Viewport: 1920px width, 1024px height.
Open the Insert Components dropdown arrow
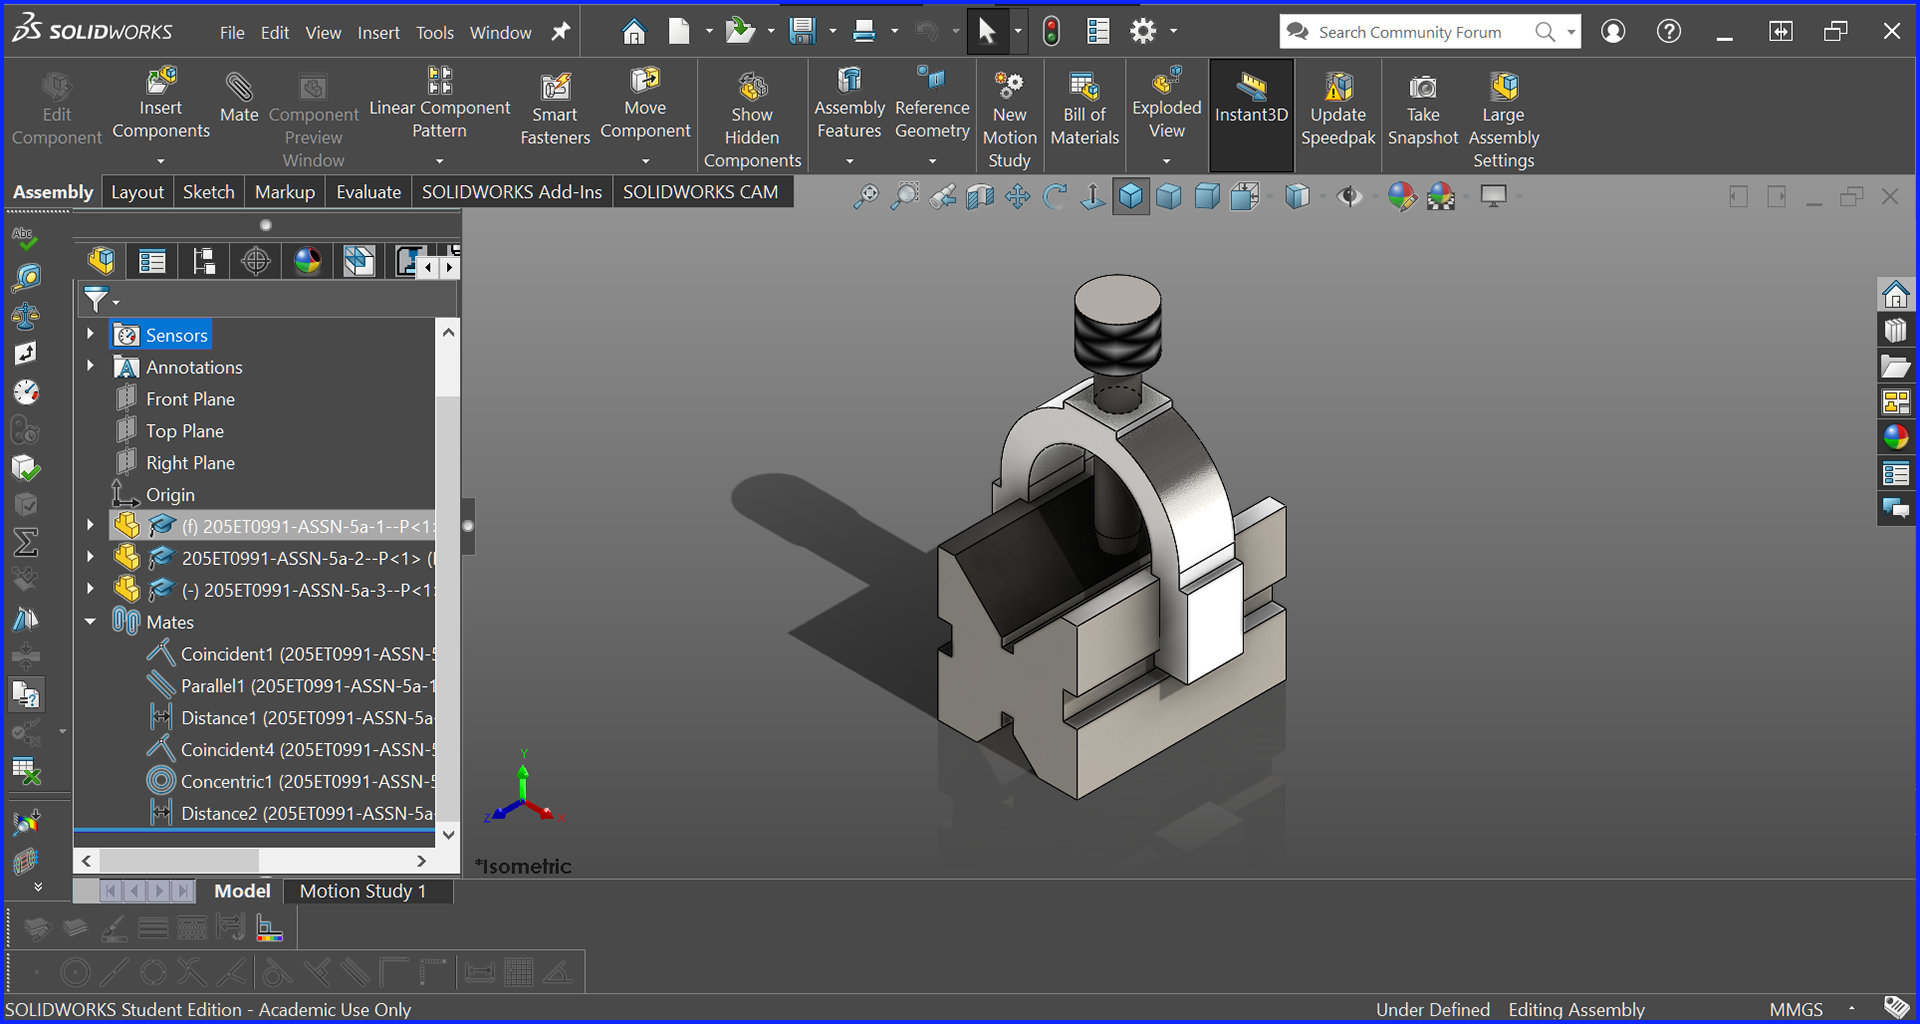click(160, 161)
